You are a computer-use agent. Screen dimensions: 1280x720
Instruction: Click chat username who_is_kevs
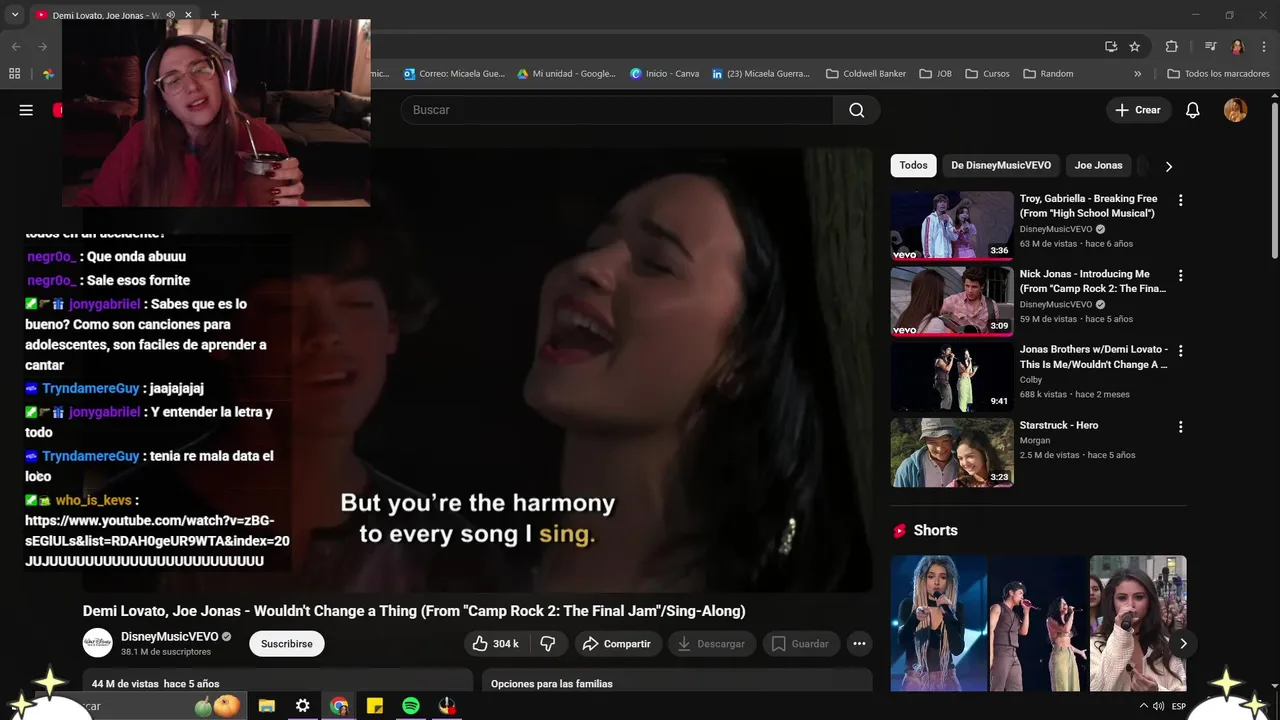[94, 500]
